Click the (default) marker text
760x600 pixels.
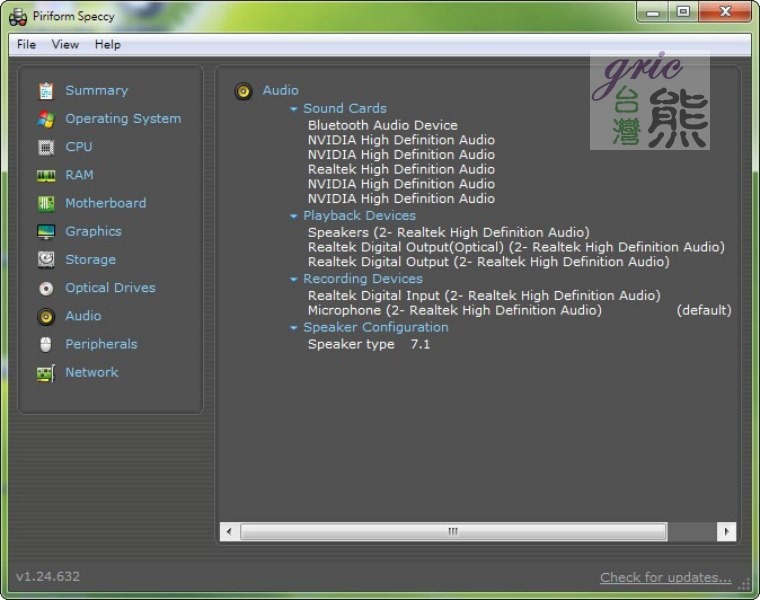click(x=704, y=310)
